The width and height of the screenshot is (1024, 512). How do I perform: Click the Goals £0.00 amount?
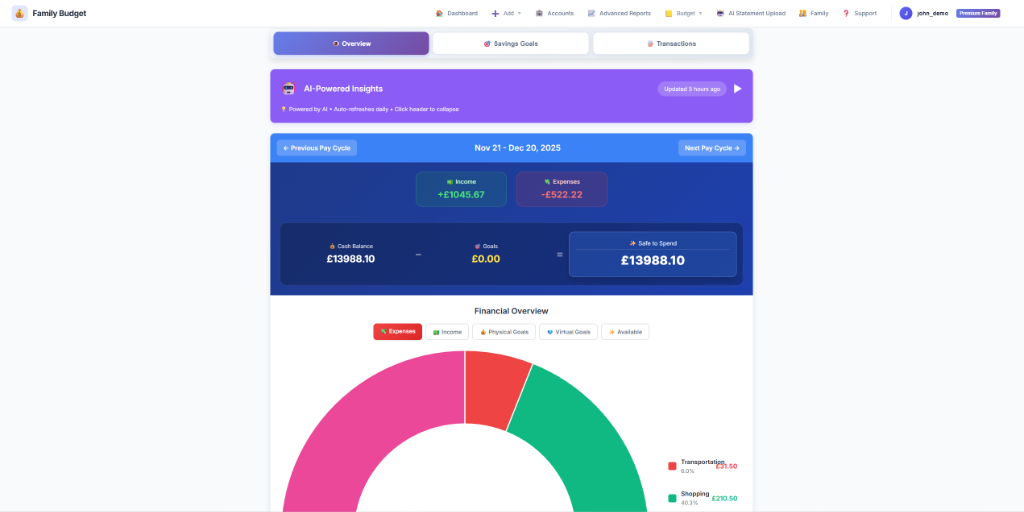tap(485, 259)
